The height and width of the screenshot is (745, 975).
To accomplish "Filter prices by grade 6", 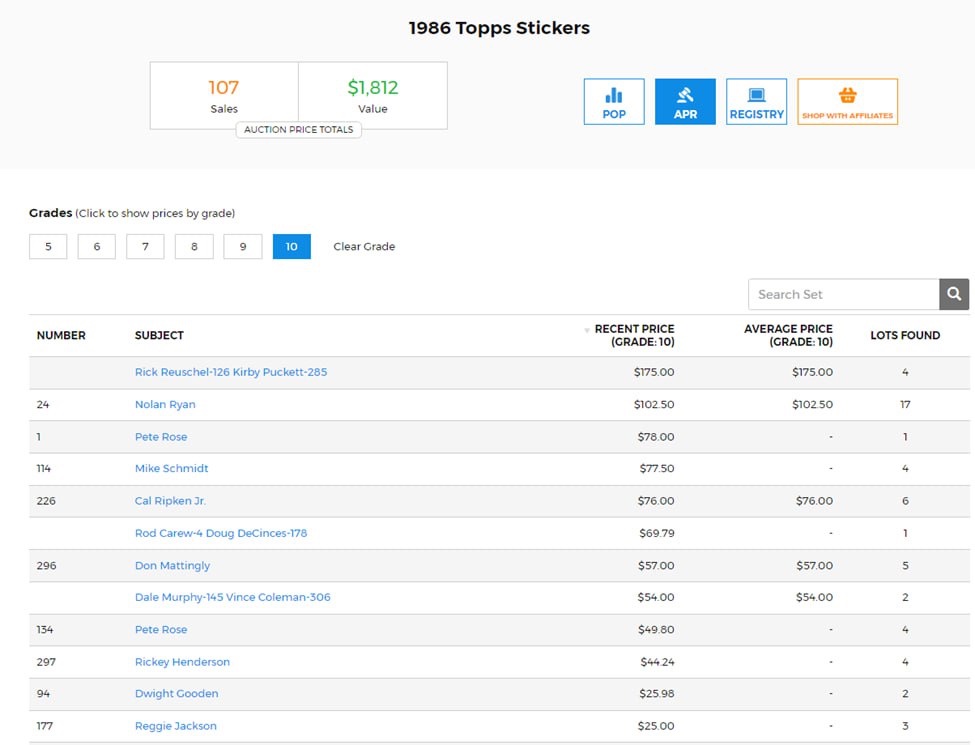I will tap(96, 246).
